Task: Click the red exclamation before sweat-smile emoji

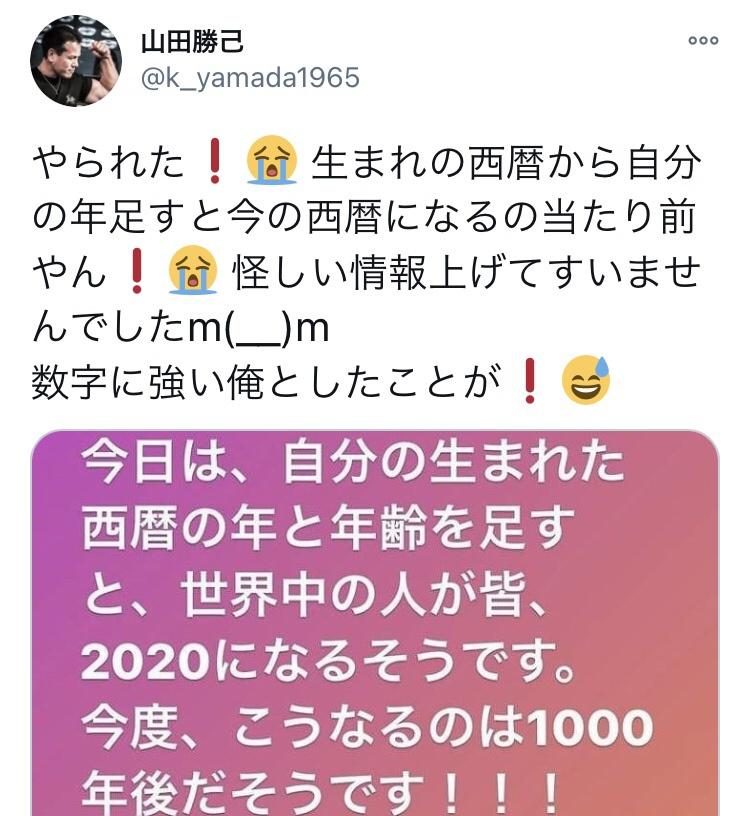Action: click(530, 380)
